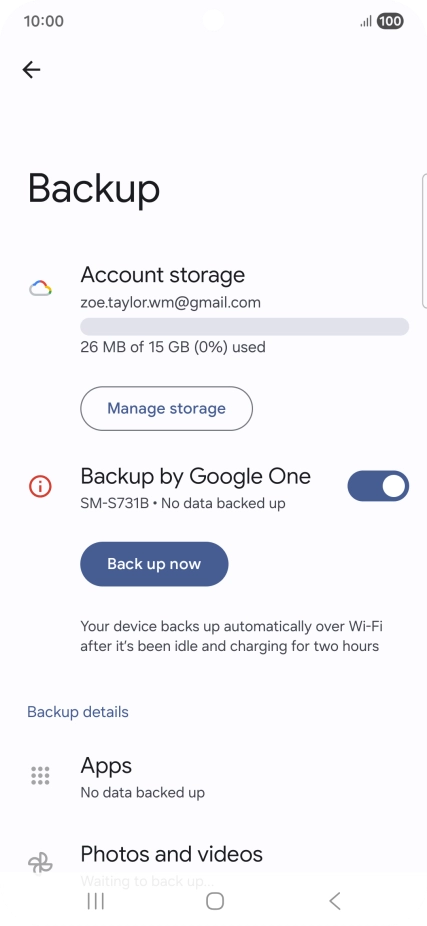Tap the system back navigation chevron
427x926 pixels.
334,901
